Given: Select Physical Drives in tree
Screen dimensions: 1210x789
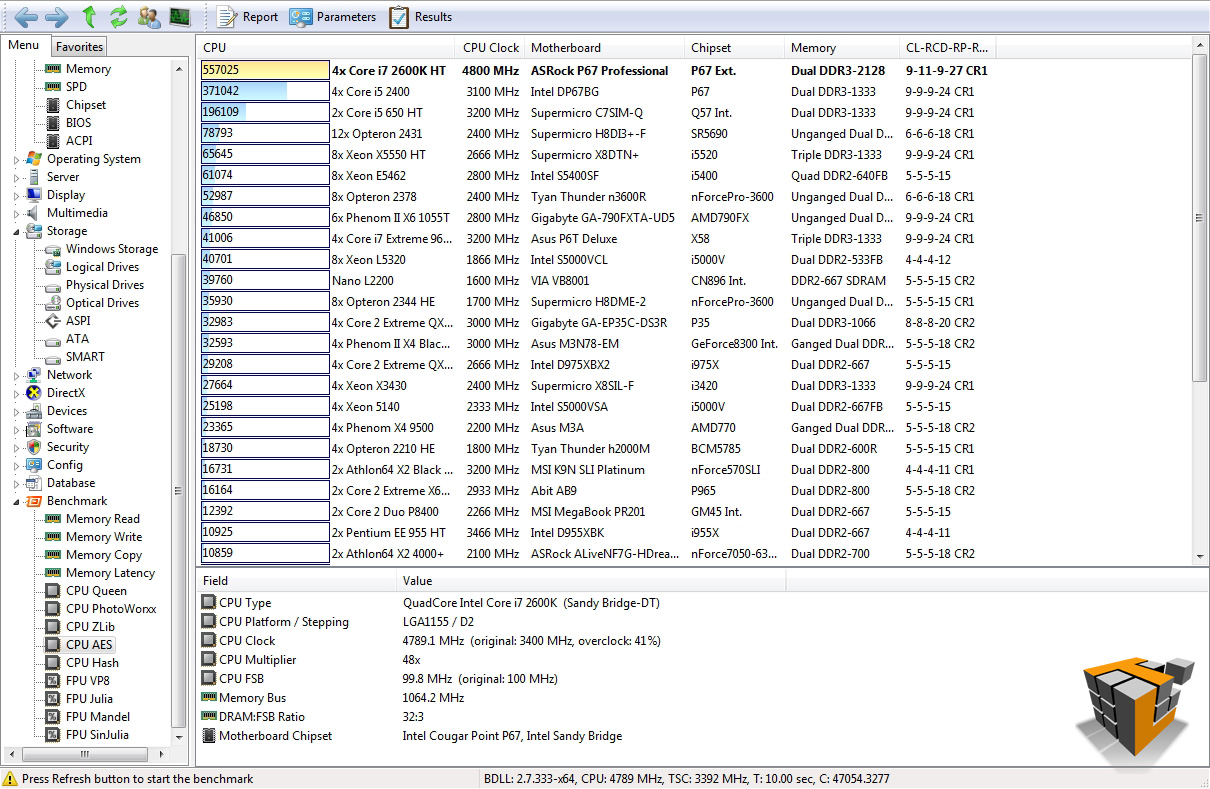Looking at the screenshot, I should coord(105,285).
